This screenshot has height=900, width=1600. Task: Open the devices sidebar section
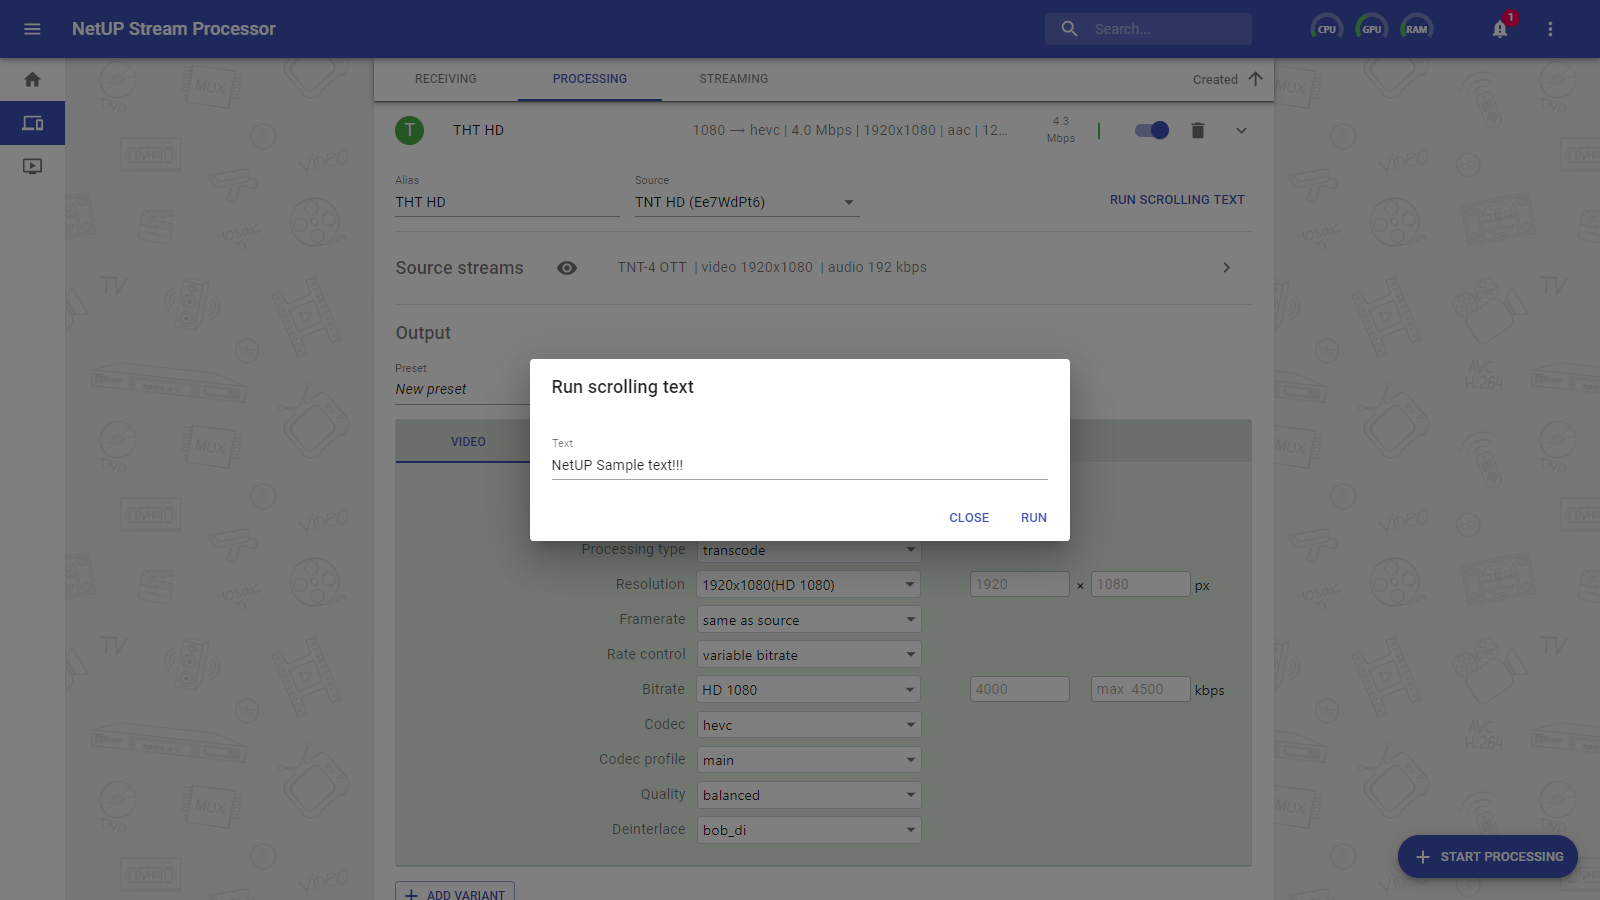pyautogui.click(x=32, y=123)
